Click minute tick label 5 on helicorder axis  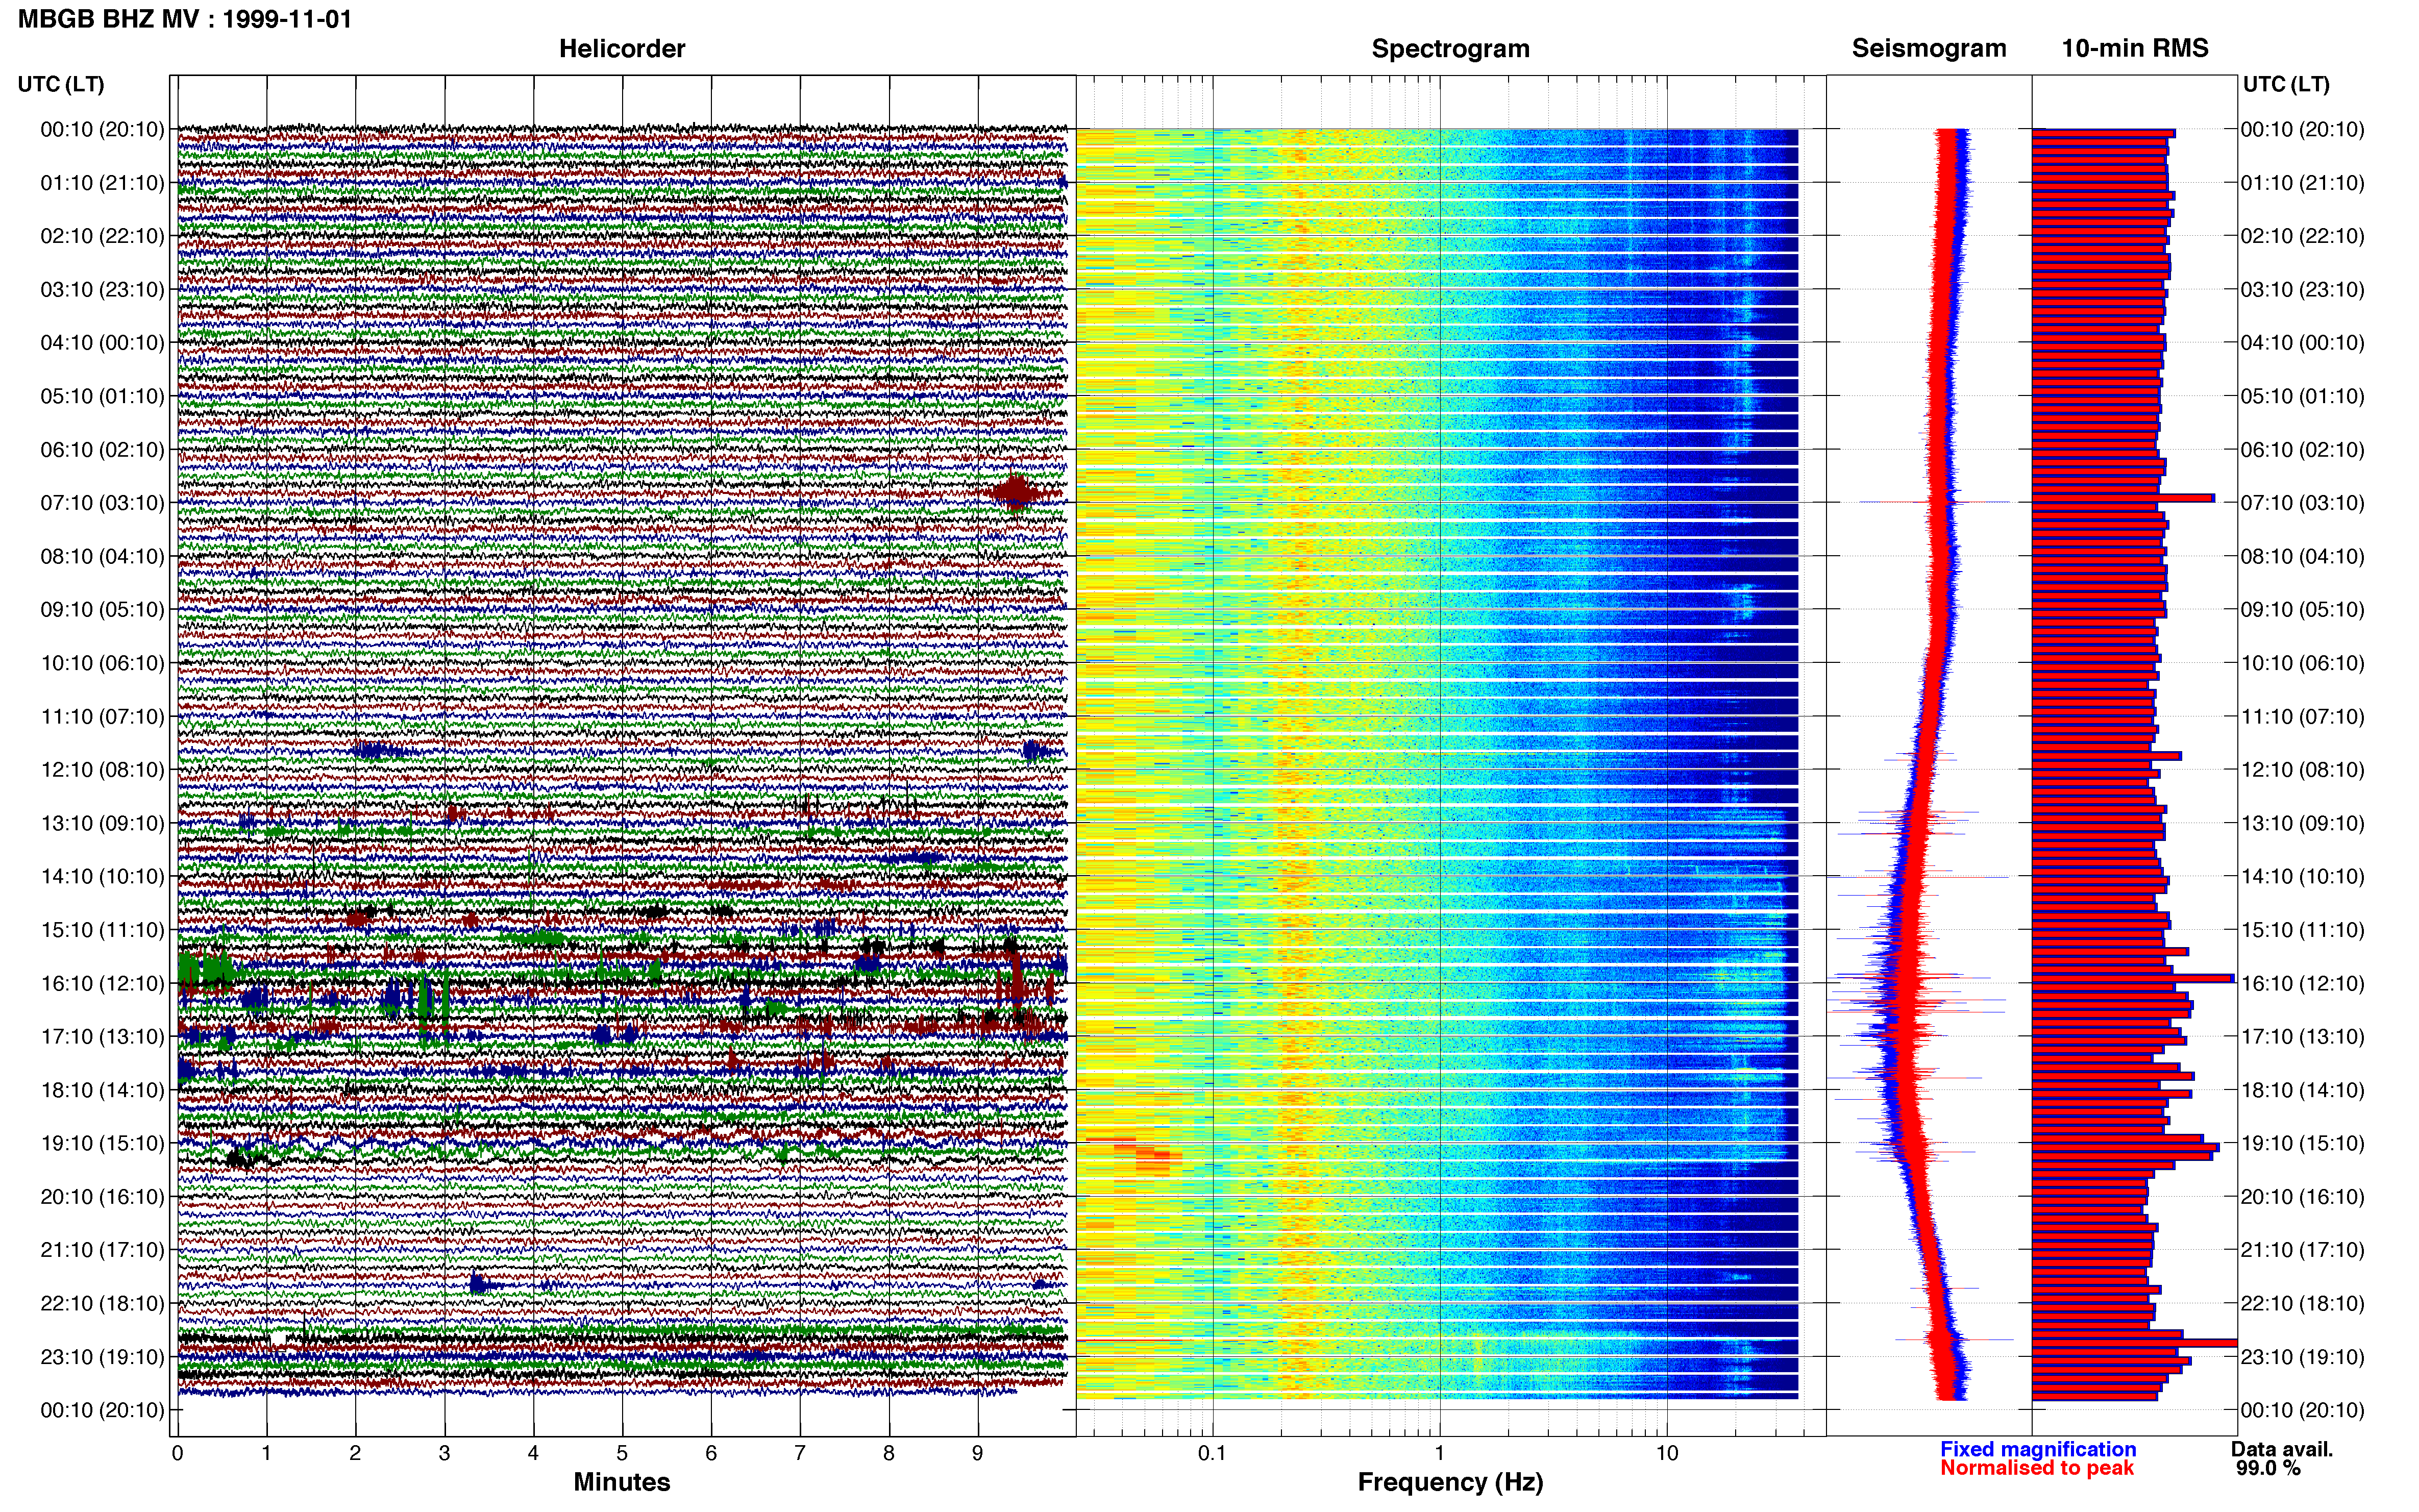(x=622, y=1453)
